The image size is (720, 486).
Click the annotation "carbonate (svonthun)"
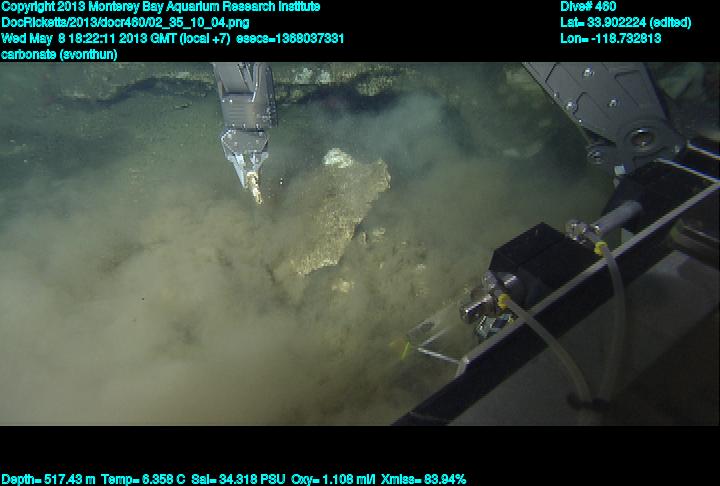59,54
